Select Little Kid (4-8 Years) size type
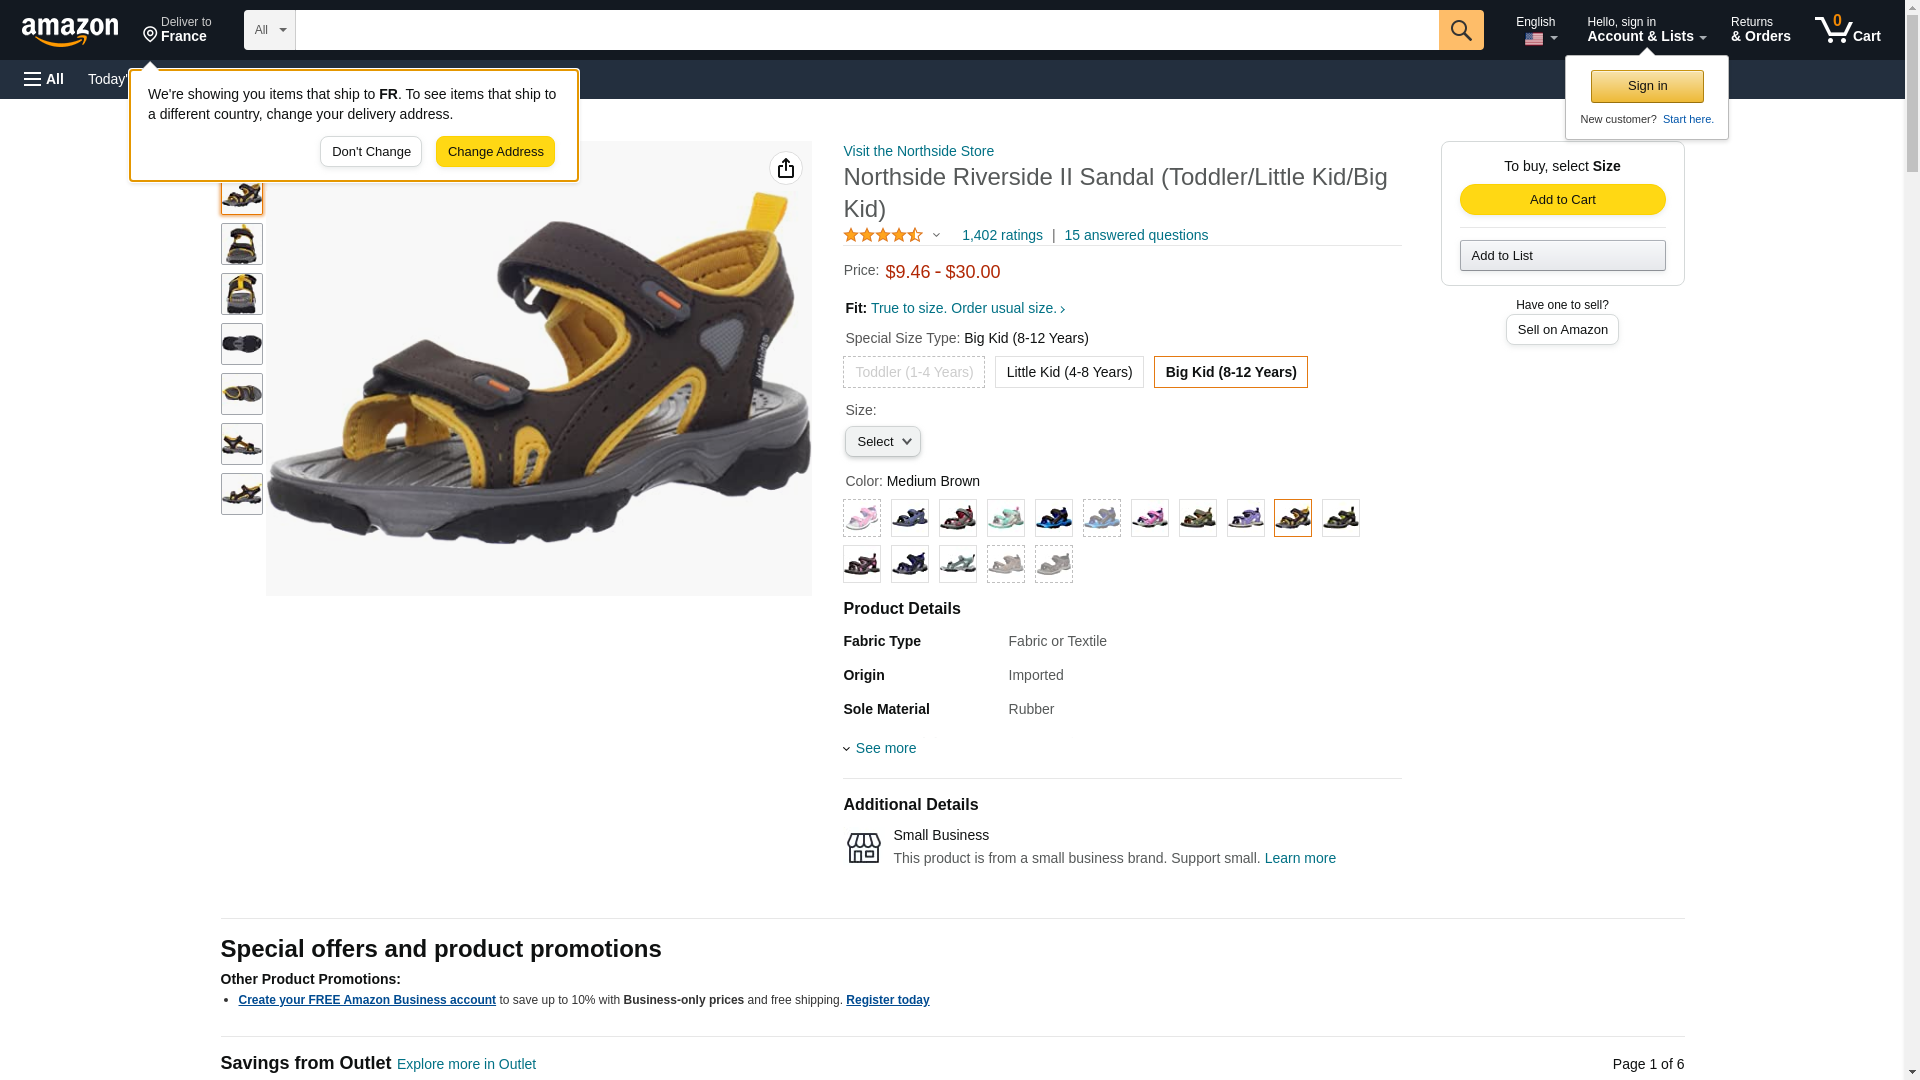 1069,372
